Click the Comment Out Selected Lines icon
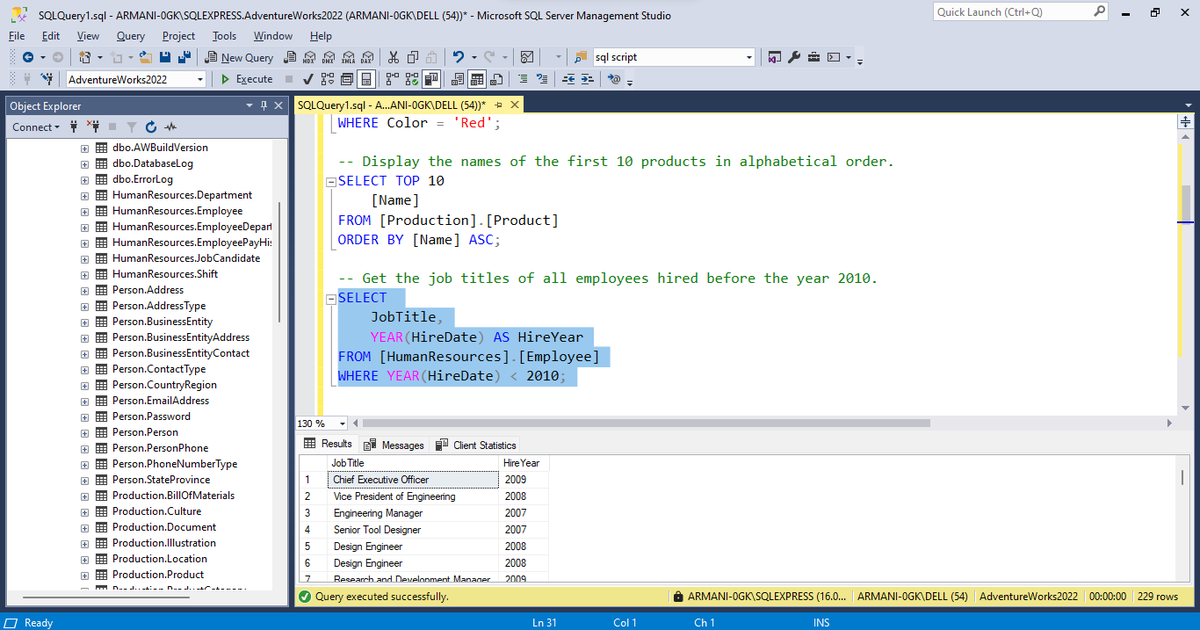Viewport: 1200px width, 630px height. pos(523,79)
